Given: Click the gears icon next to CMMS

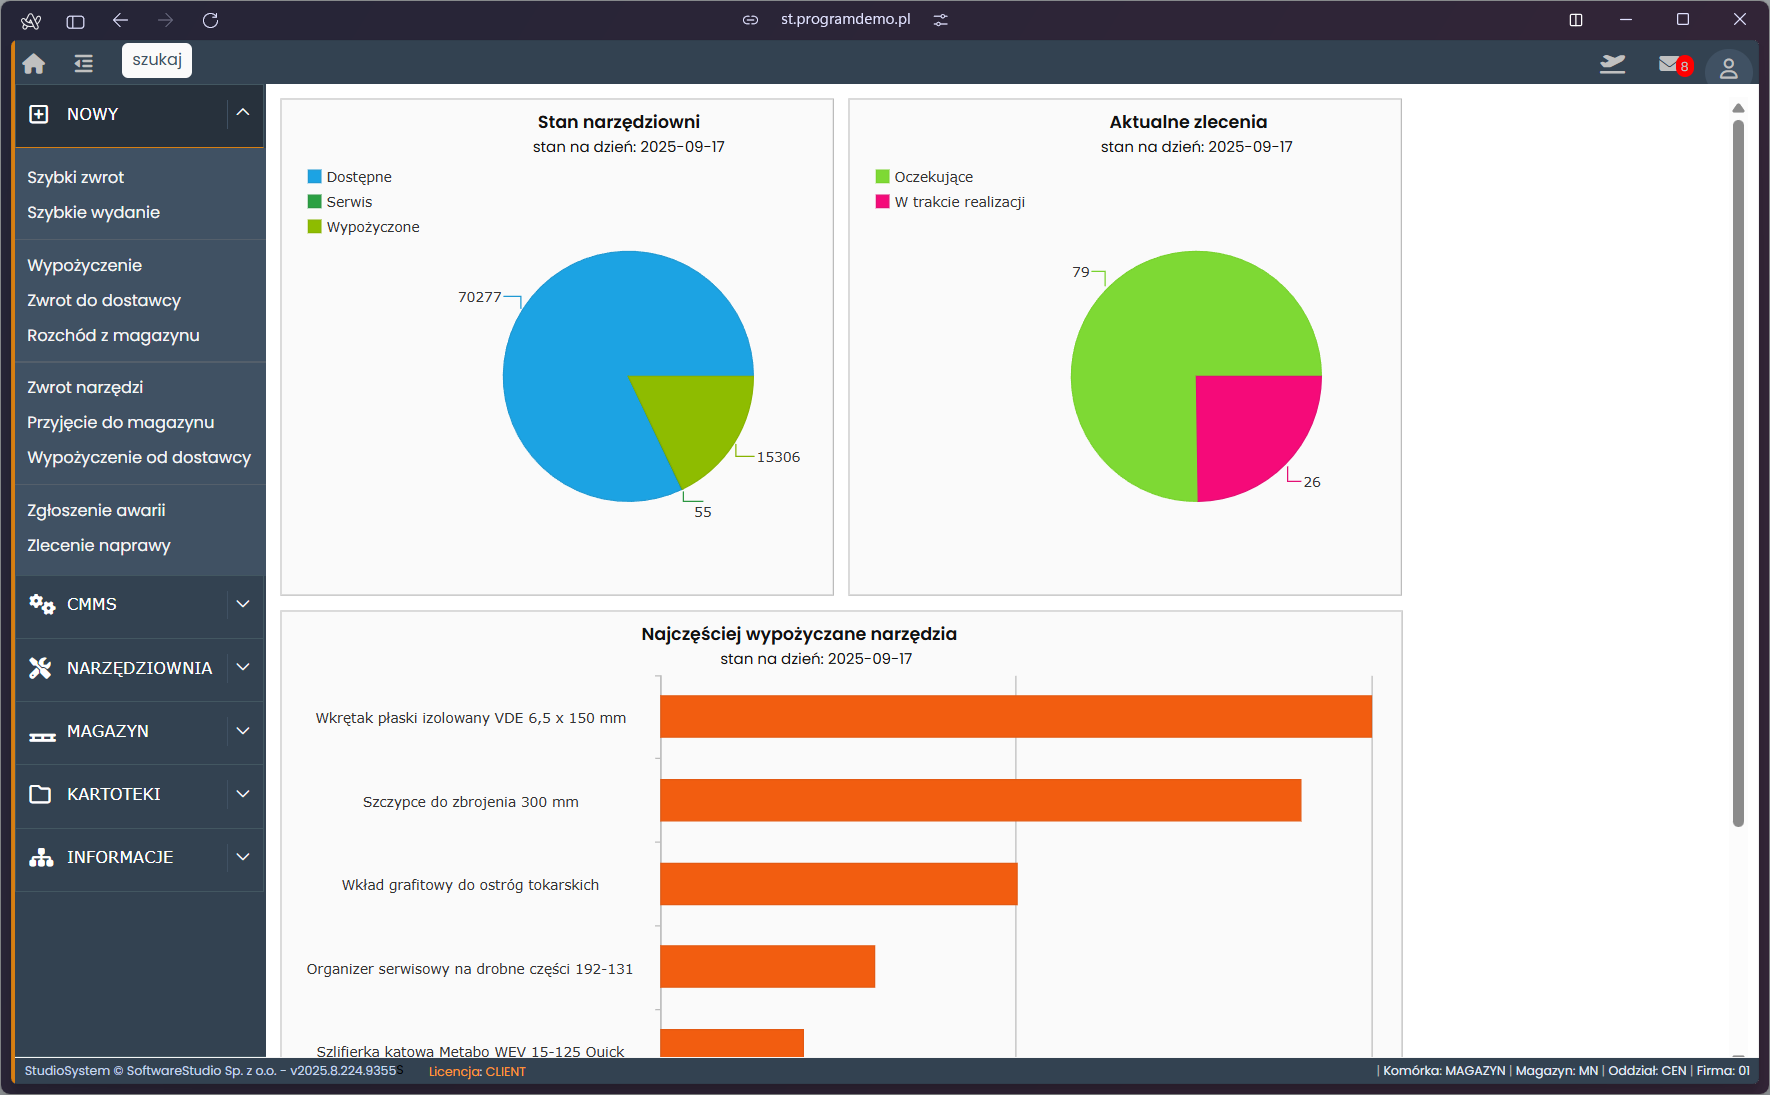Looking at the screenshot, I should pos(41,604).
